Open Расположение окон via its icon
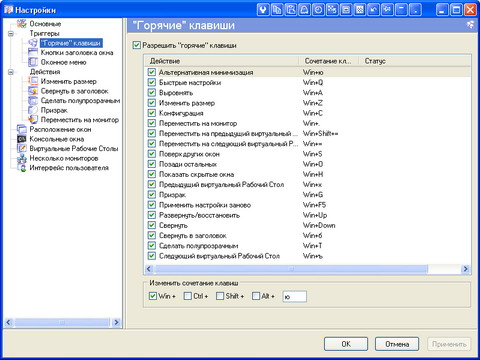The height and width of the screenshot is (360, 480). (22, 129)
